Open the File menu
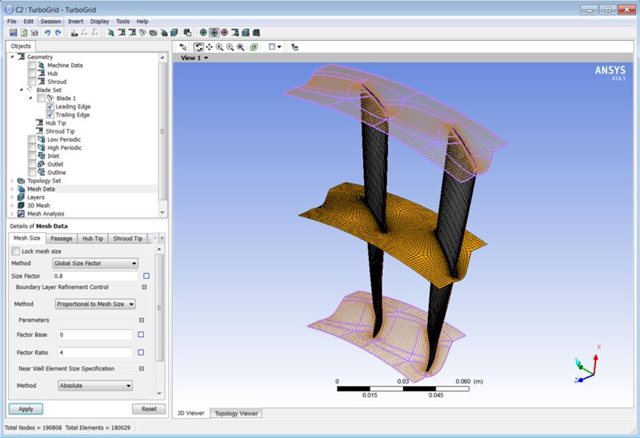 [12, 21]
